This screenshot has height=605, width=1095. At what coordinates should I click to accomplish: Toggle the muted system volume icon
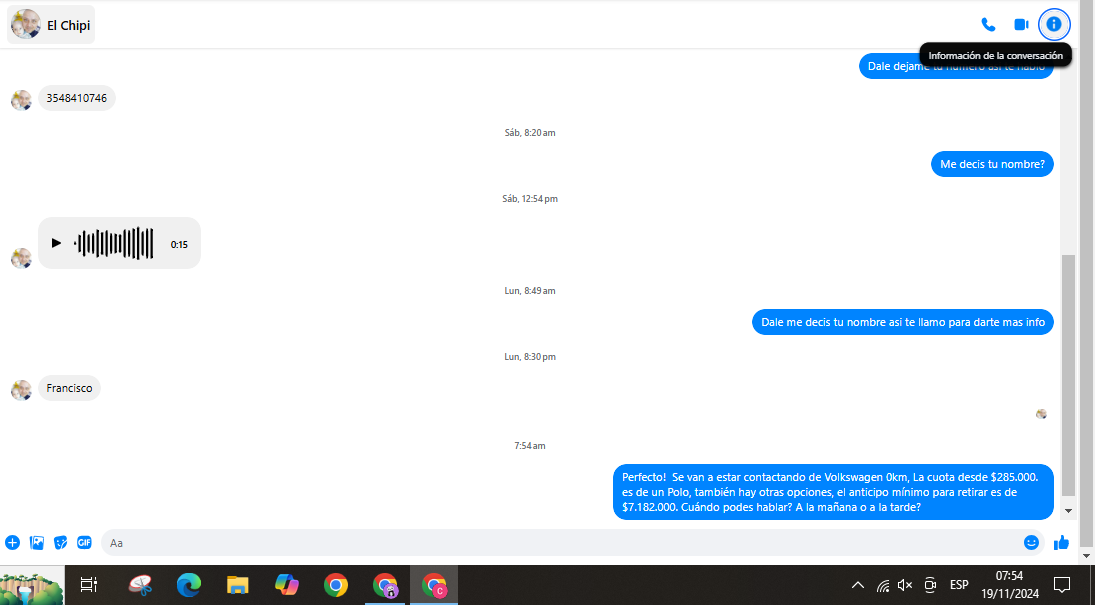pyautogui.click(x=906, y=585)
